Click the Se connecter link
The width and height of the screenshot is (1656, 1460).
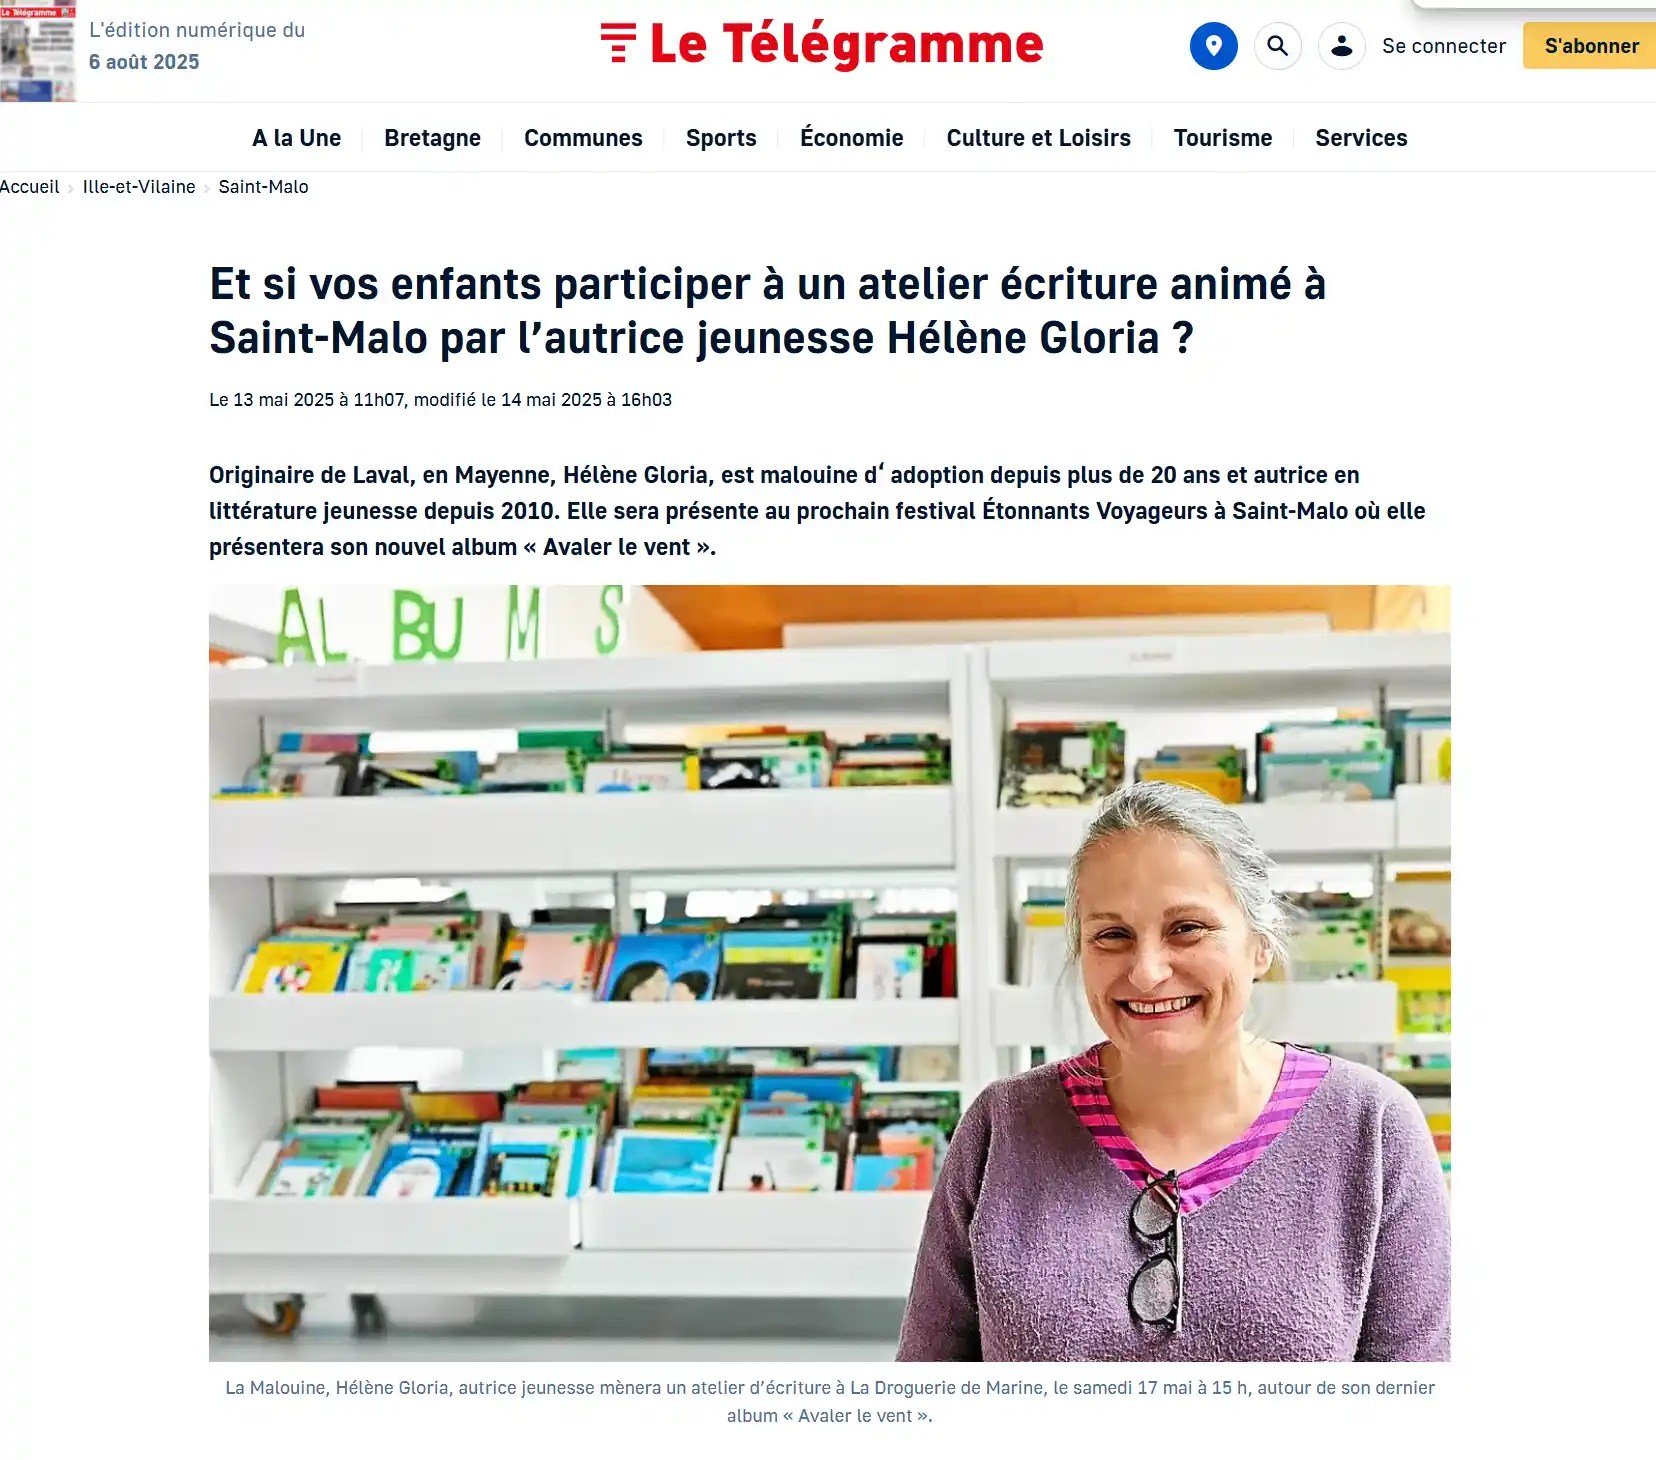click(x=1443, y=46)
